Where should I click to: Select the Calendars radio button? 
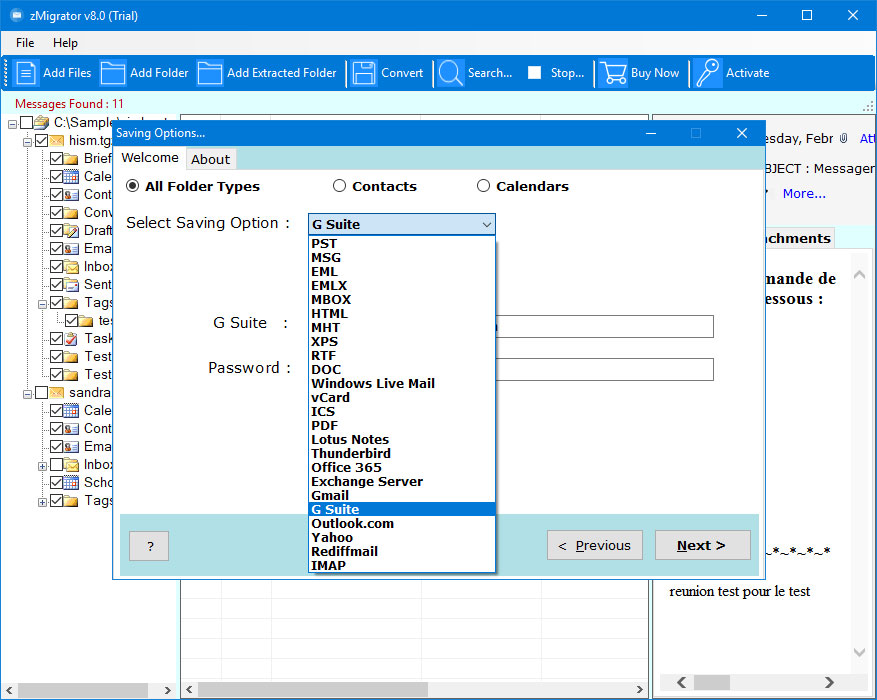[483, 186]
